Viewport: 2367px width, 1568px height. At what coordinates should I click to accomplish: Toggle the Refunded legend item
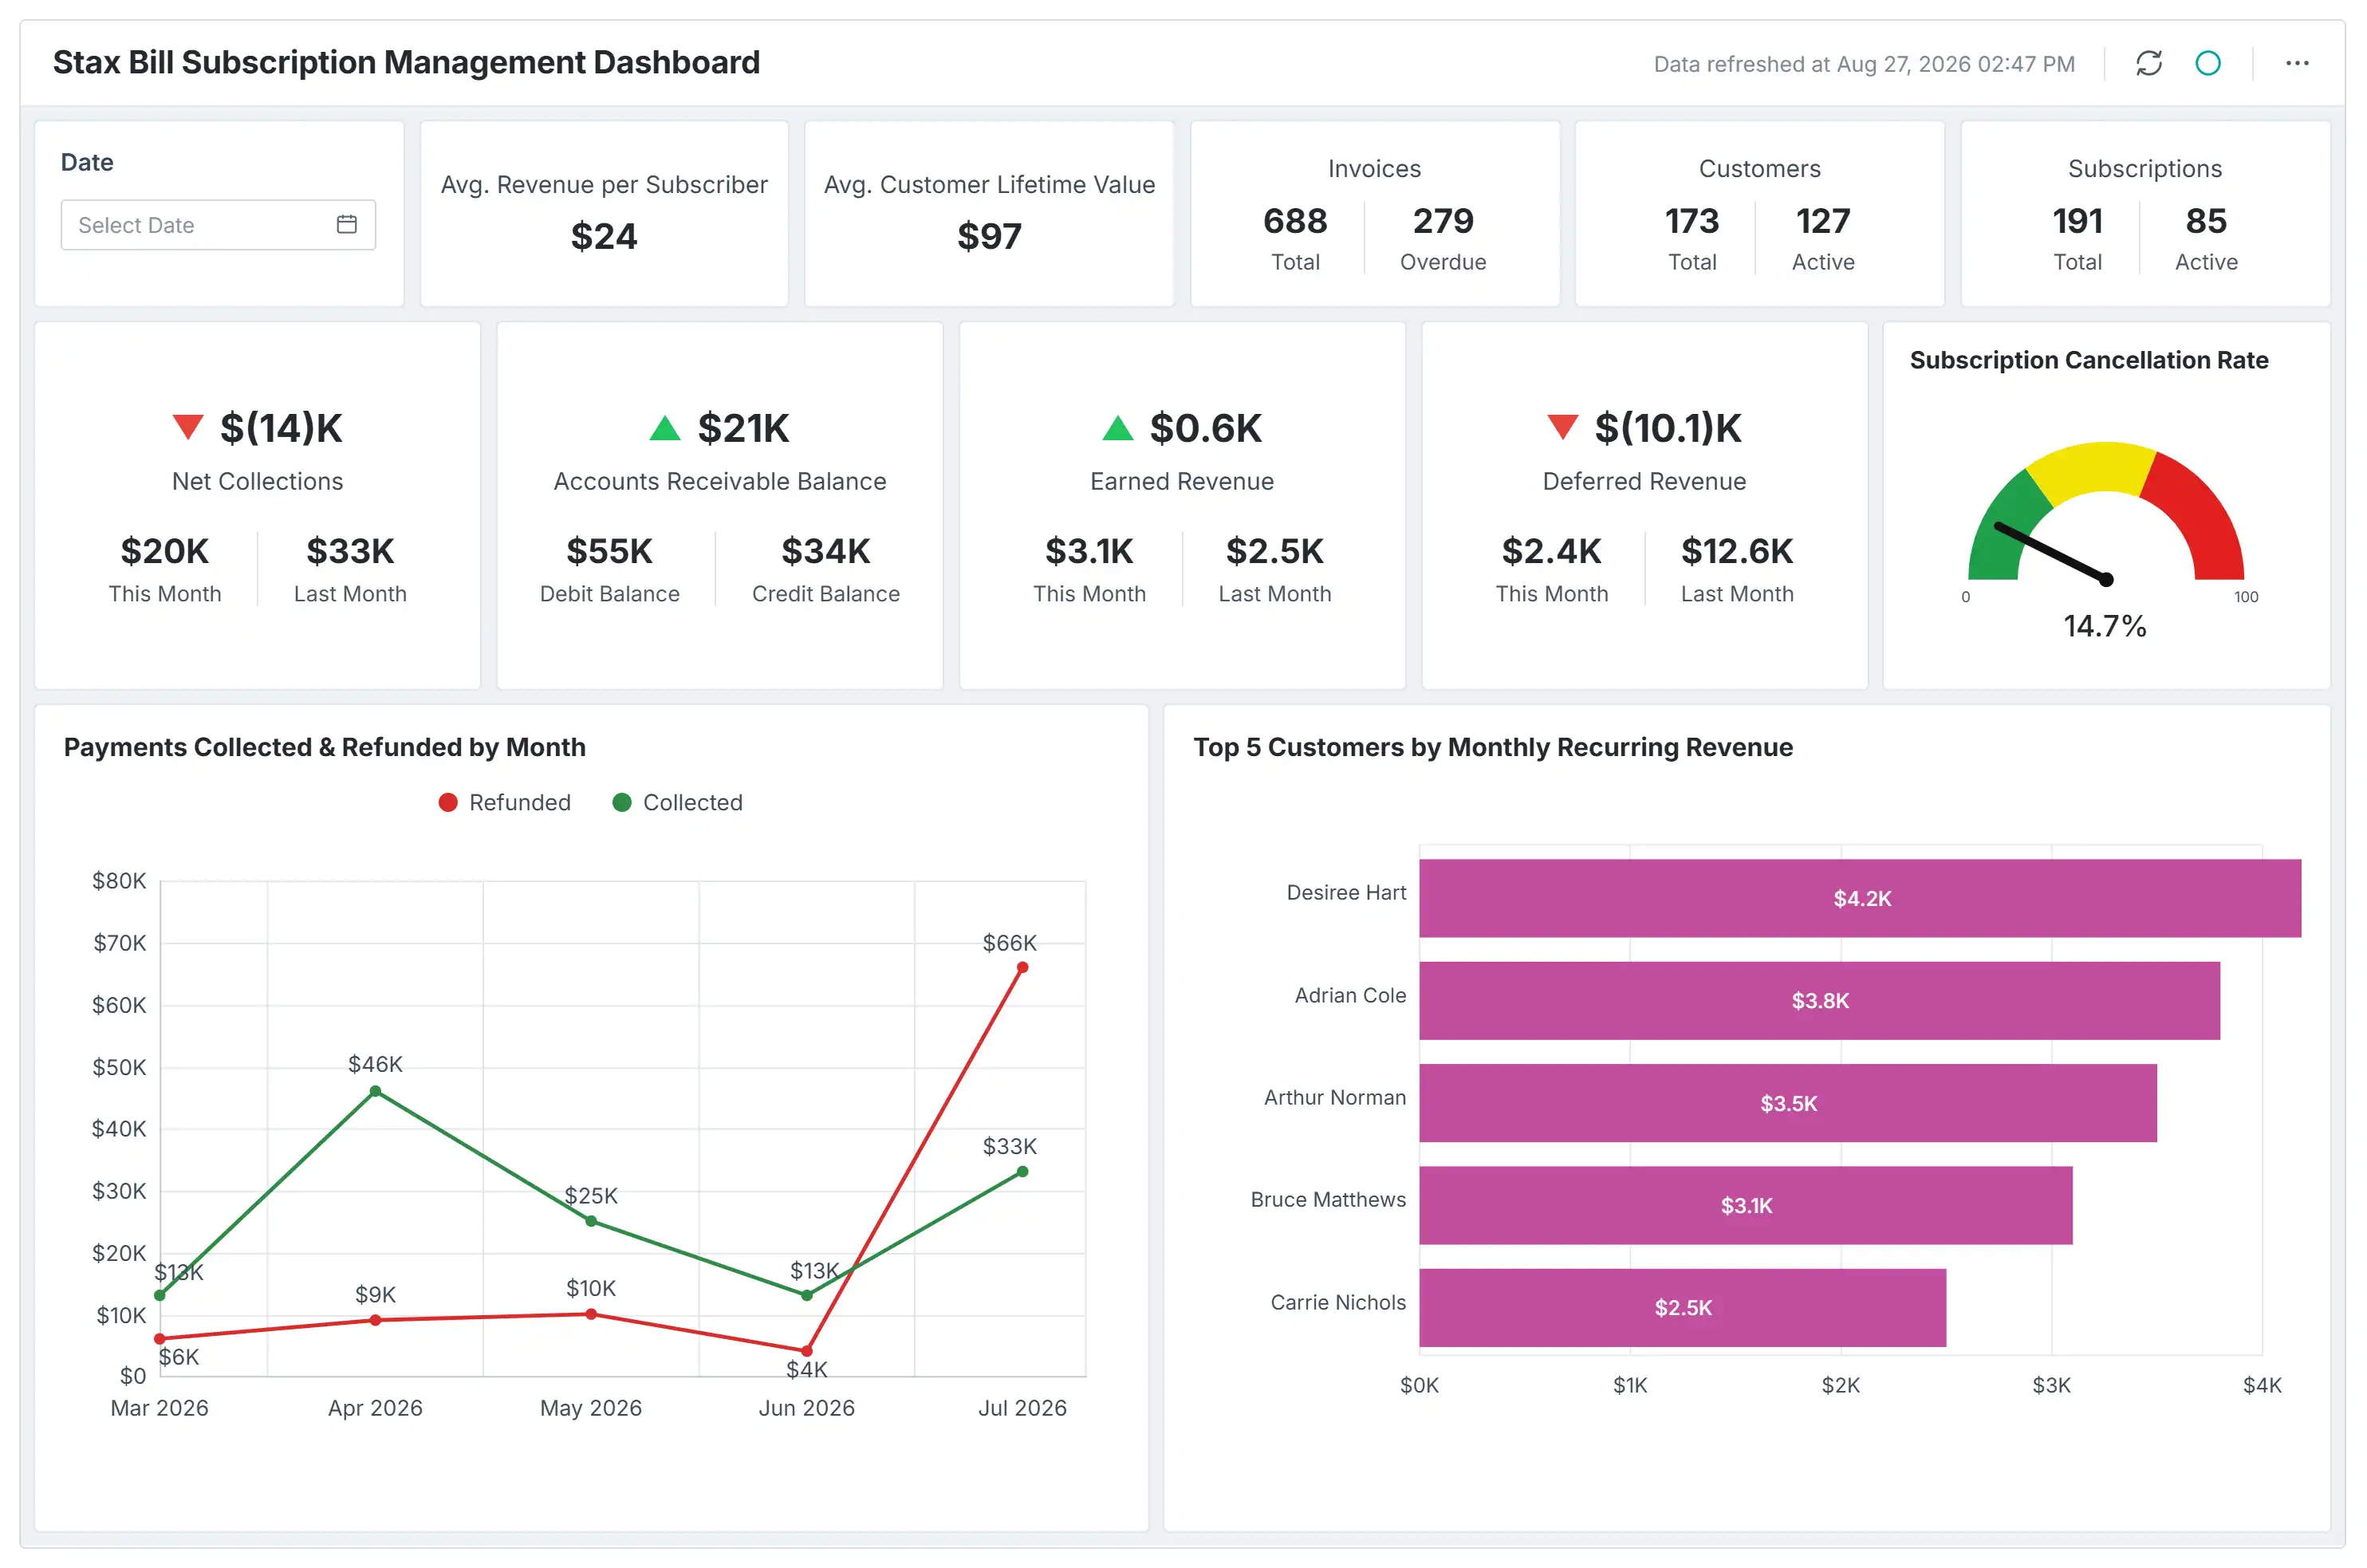pos(505,802)
